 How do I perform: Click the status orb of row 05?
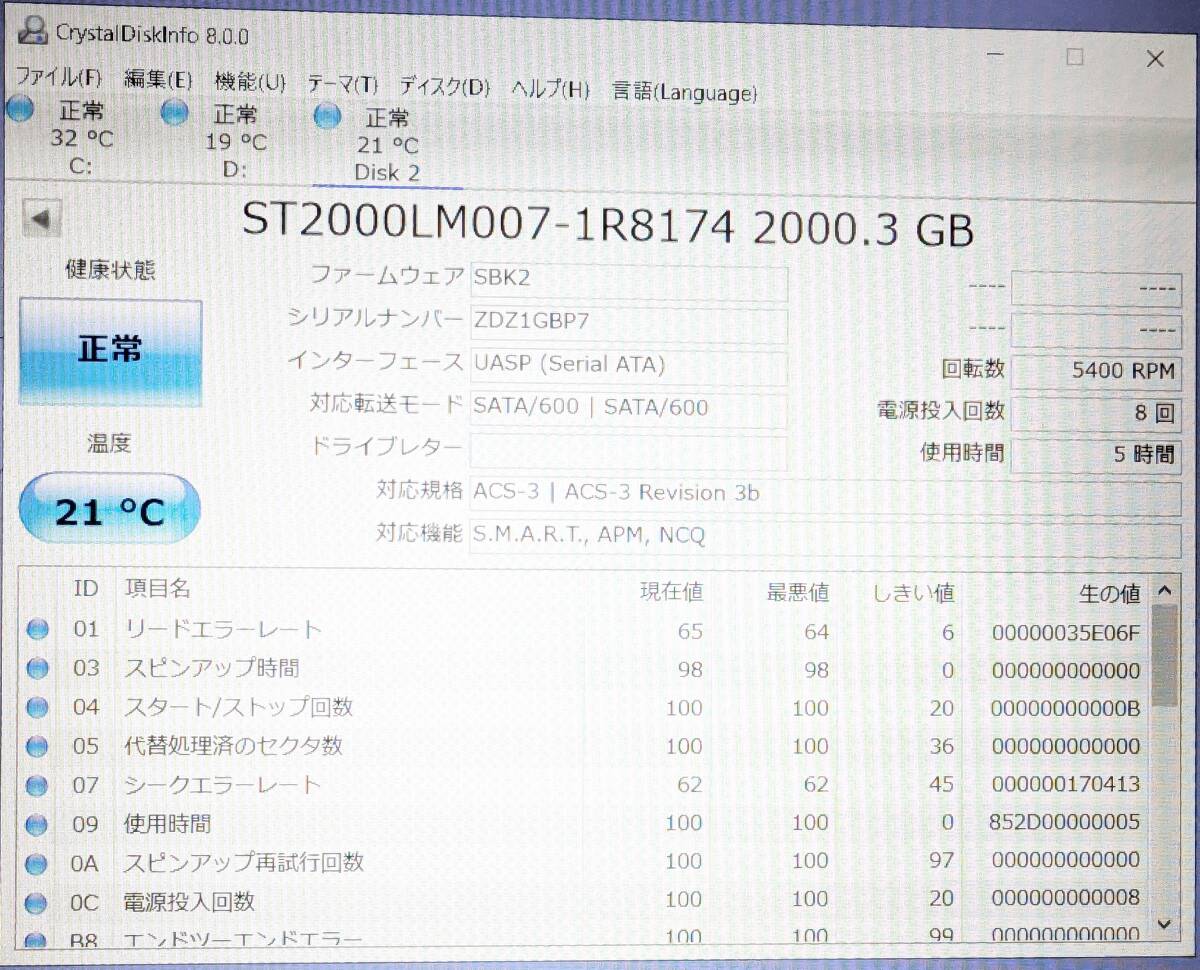(x=37, y=746)
